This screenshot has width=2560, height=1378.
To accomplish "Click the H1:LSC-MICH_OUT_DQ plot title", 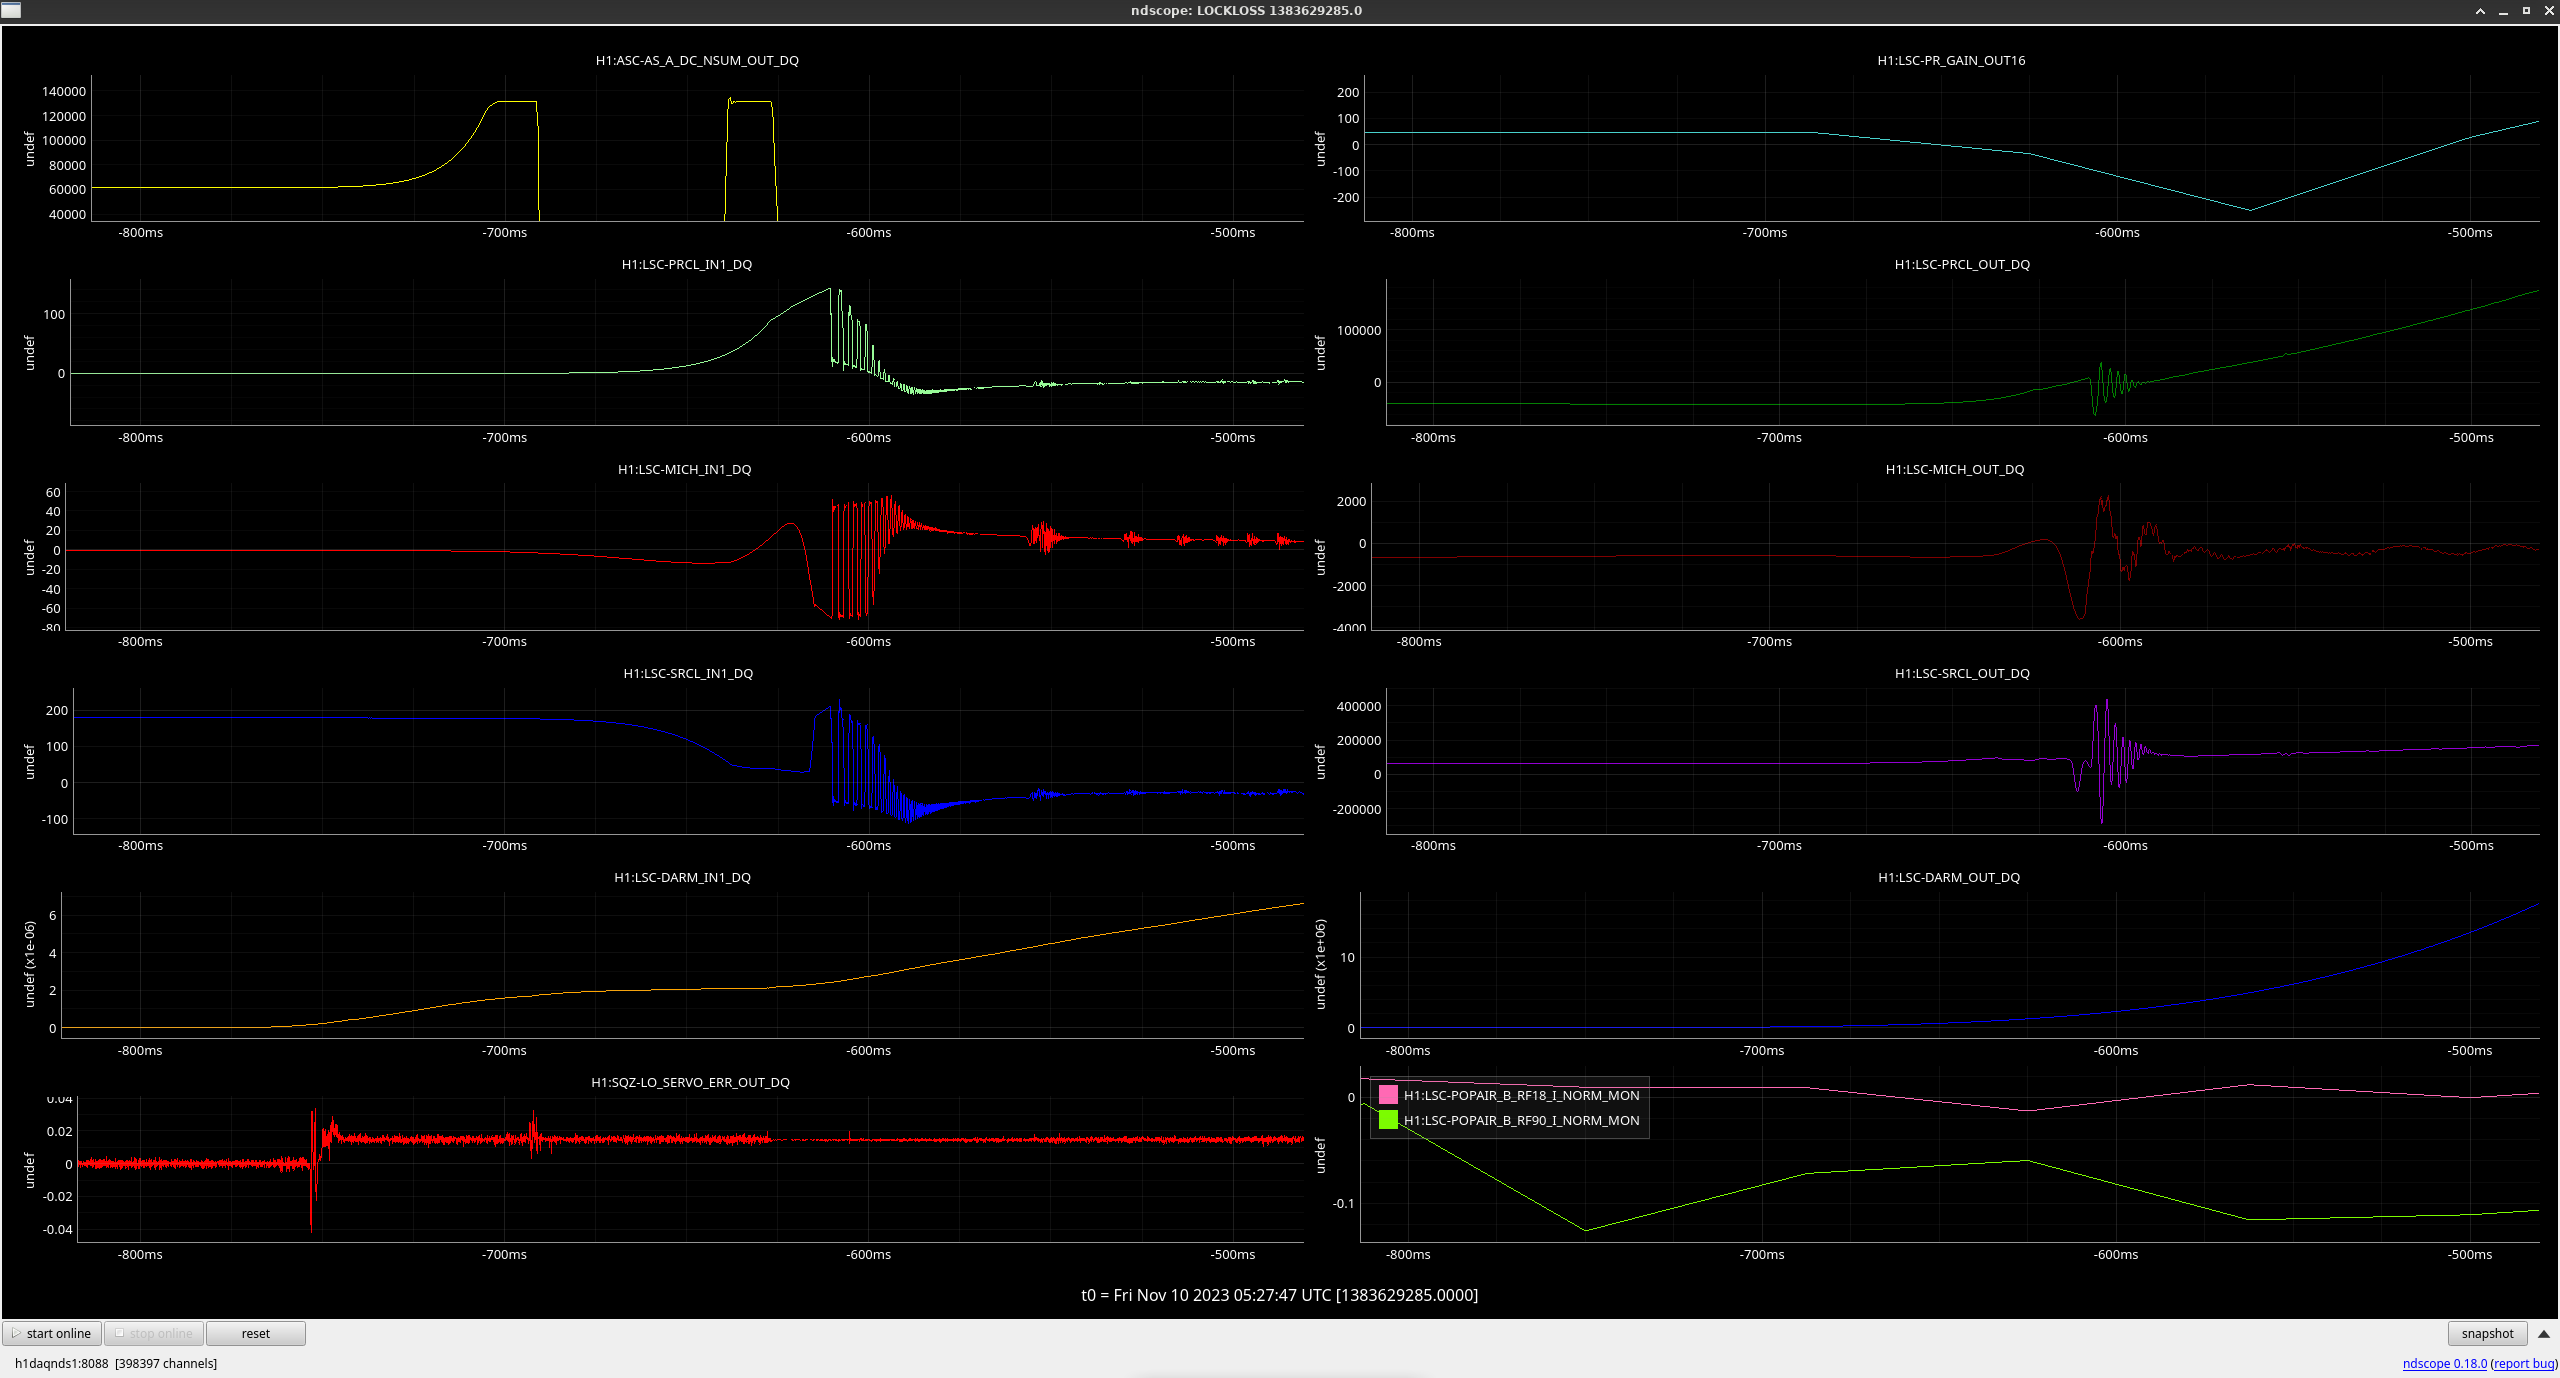I will [x=1955, y=469].
